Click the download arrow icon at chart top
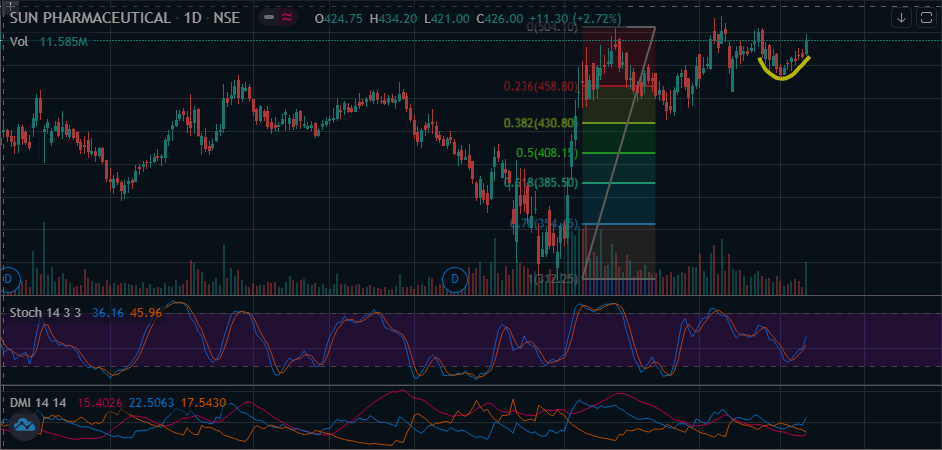Screen dimensions: 942x450 click(901, 18)
